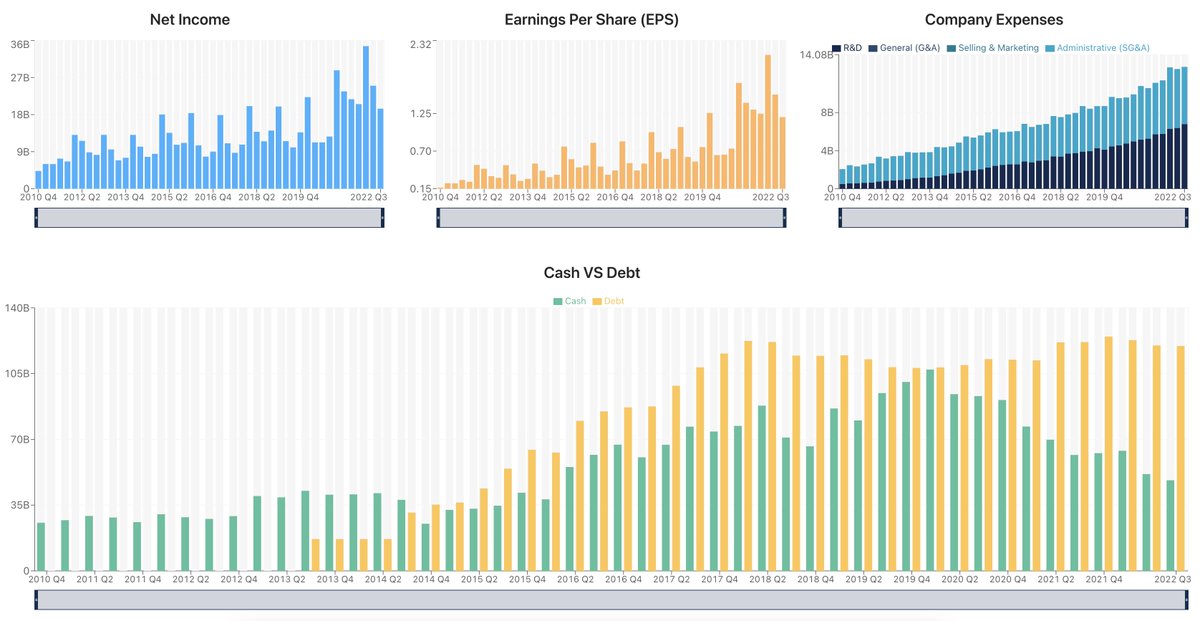Click the 27B label on Net Income axis
This screenshot has width=1200, height=621.
tap(20, 78)
